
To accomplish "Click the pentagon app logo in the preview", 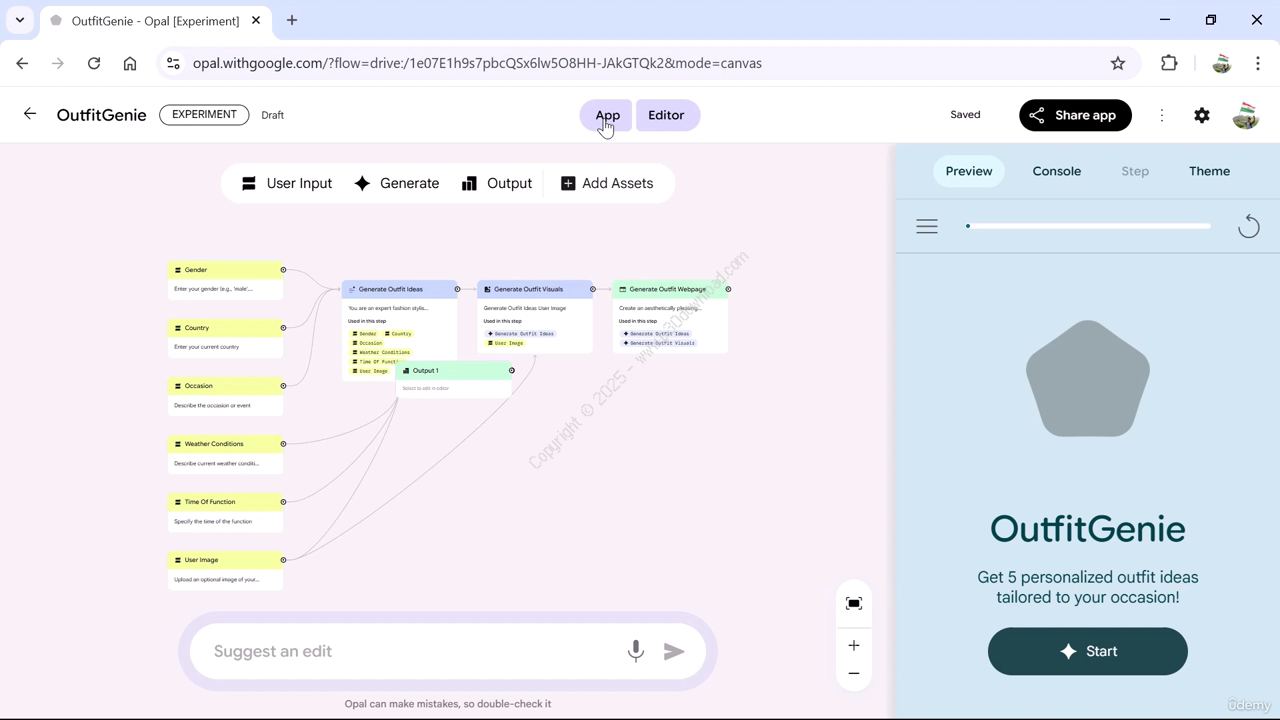I will point(1088,378).
